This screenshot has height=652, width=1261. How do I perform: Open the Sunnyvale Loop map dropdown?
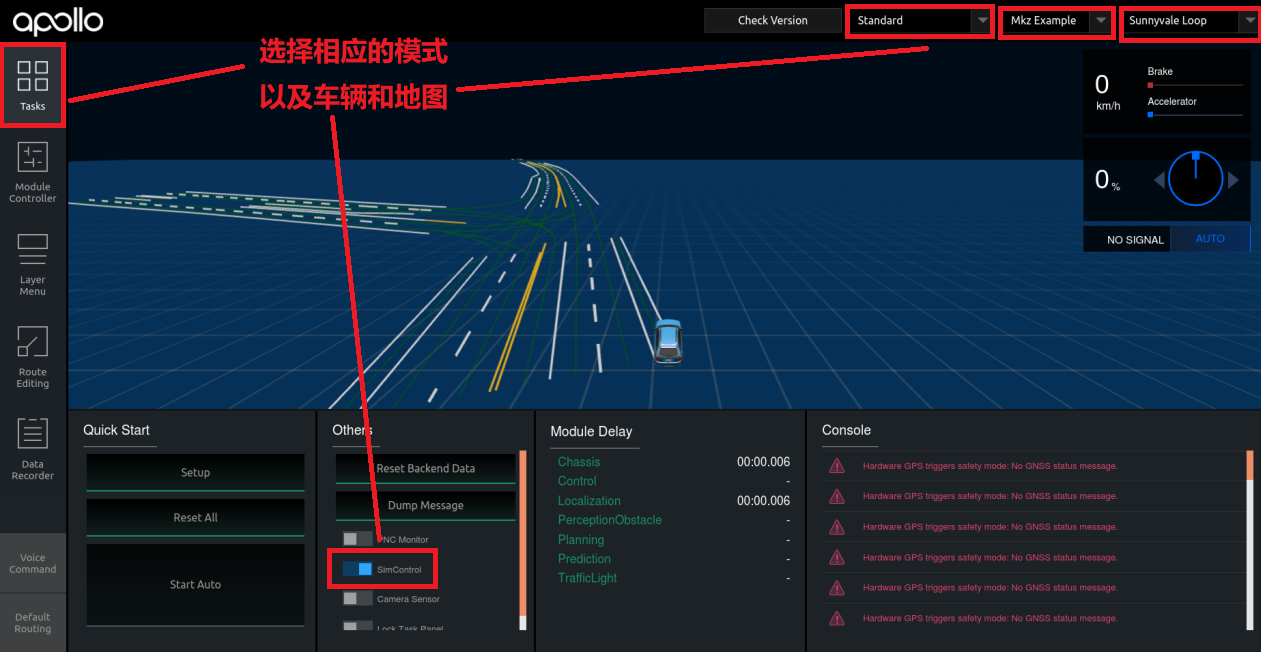tap(1190, 20)
